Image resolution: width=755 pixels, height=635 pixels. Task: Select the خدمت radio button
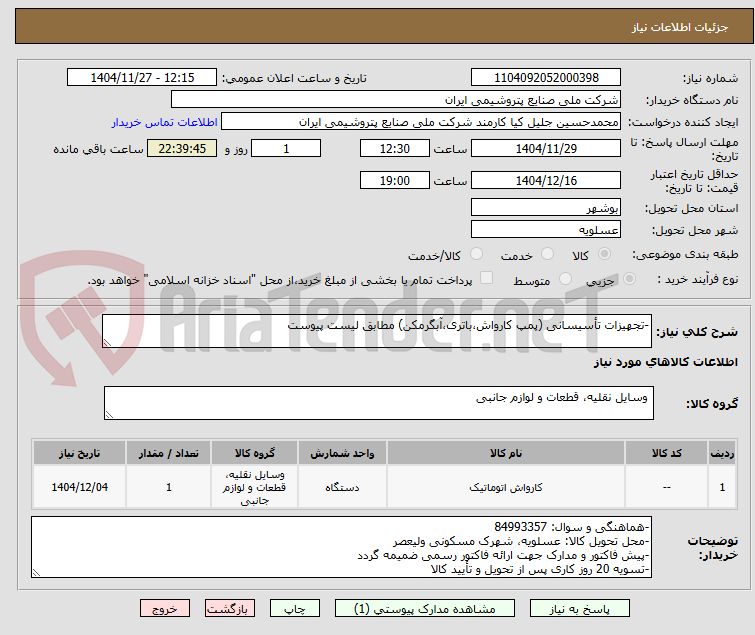pos(547,254)
